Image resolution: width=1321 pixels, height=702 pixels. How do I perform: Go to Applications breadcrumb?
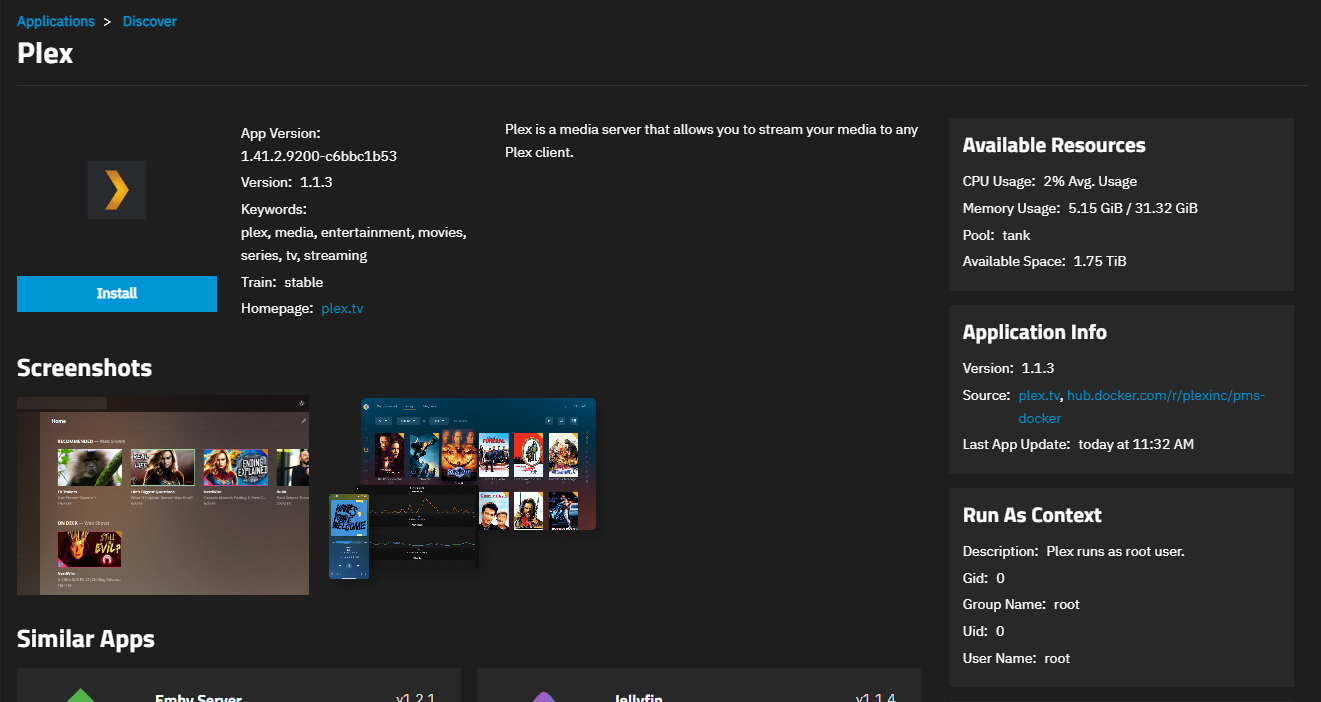[56, 21]
